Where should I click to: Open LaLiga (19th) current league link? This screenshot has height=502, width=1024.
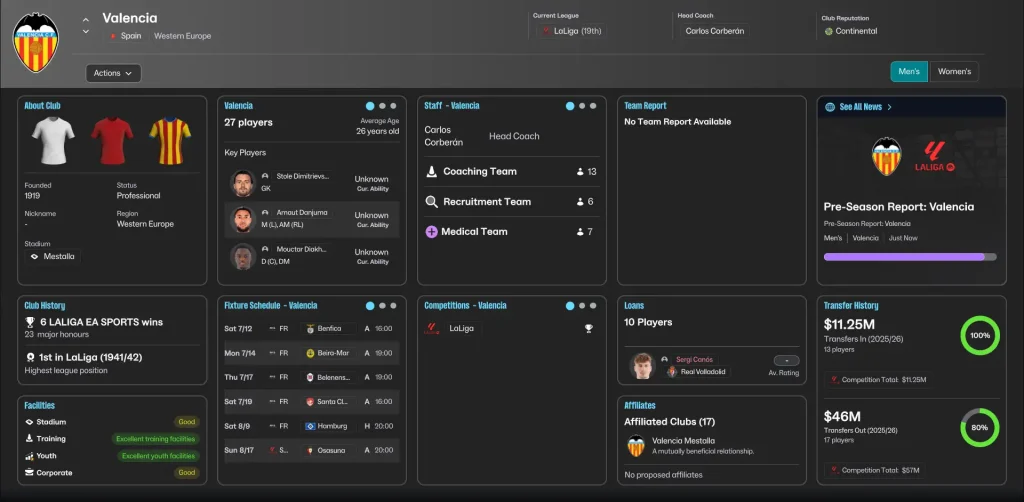pos(571,31)
